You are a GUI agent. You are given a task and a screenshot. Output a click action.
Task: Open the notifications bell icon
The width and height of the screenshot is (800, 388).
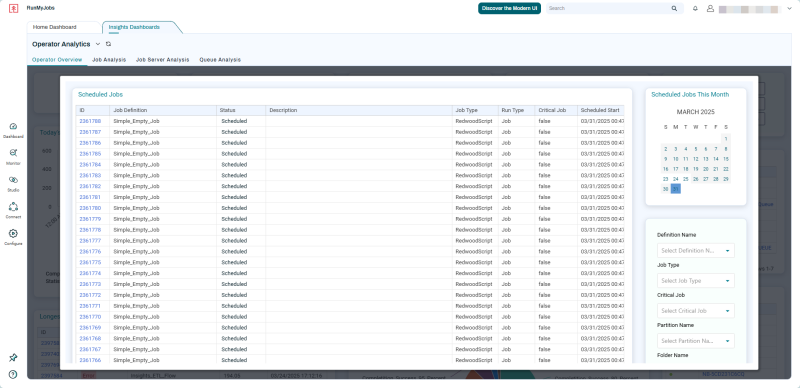(695, 8)
